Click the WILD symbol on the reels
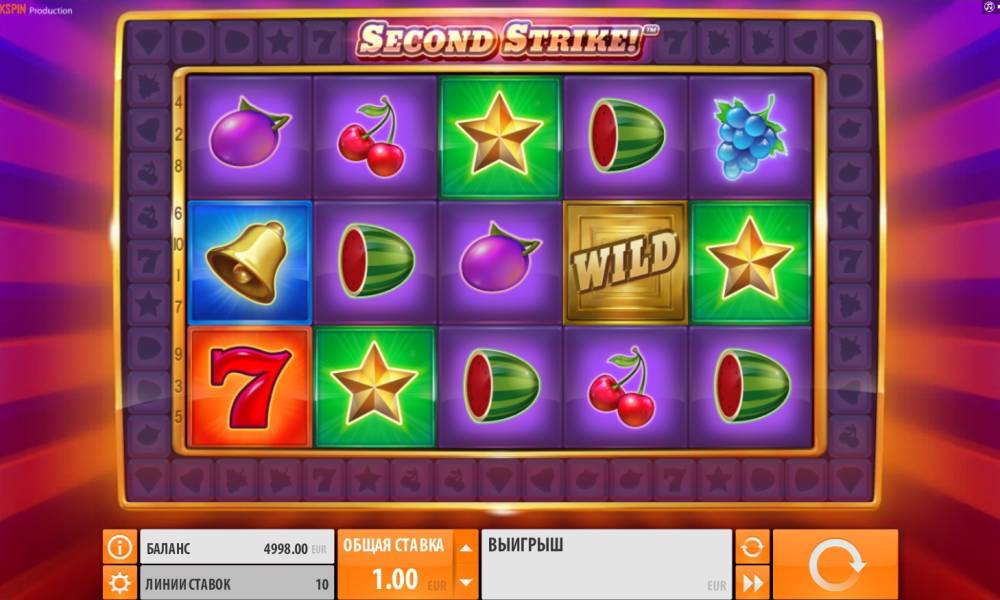The height and width of the screenshot is (600, 1000). [625, 262]
